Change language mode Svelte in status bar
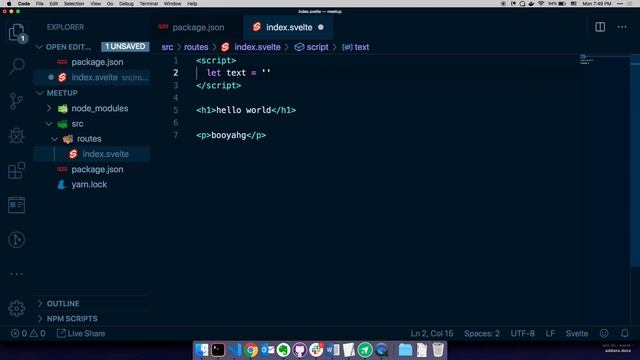Screen dimensions: 640x360 [x=577, y=333]
